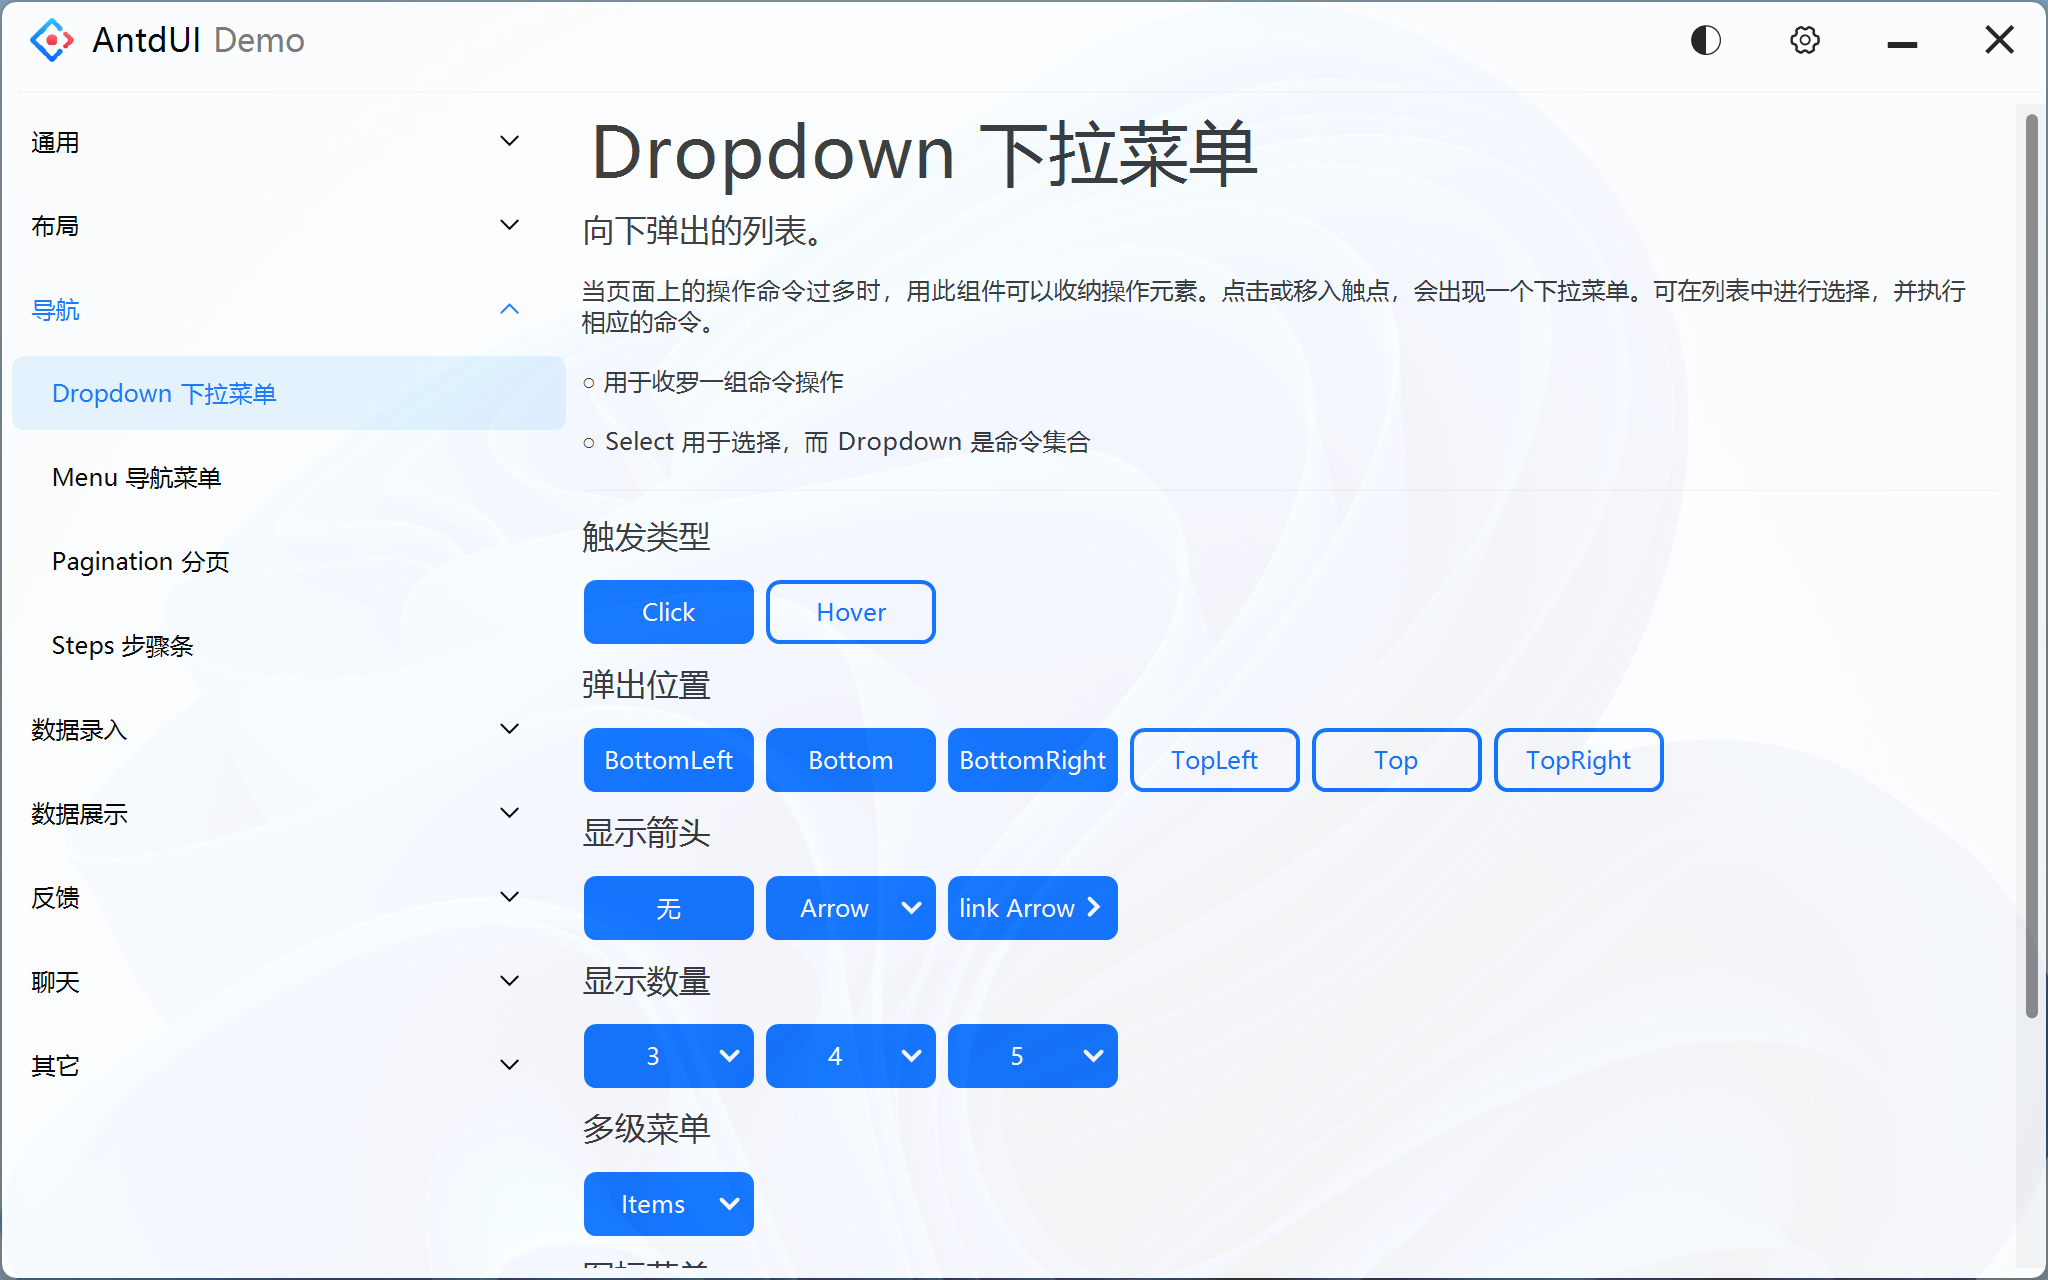Open the settings gear
Screen dimensions: 2048x1280
coord(1804,40)
